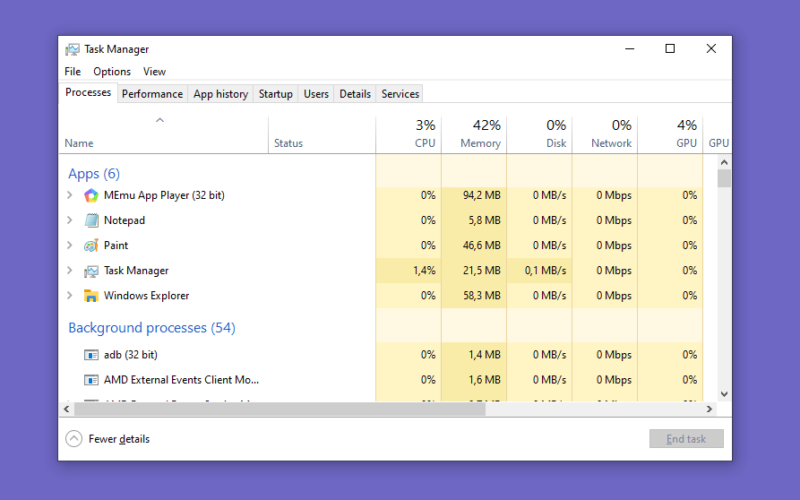Expand the Paint process group
Image resolution: width=800 pixels, height=500 pixels.
click(x=70, y=245)
